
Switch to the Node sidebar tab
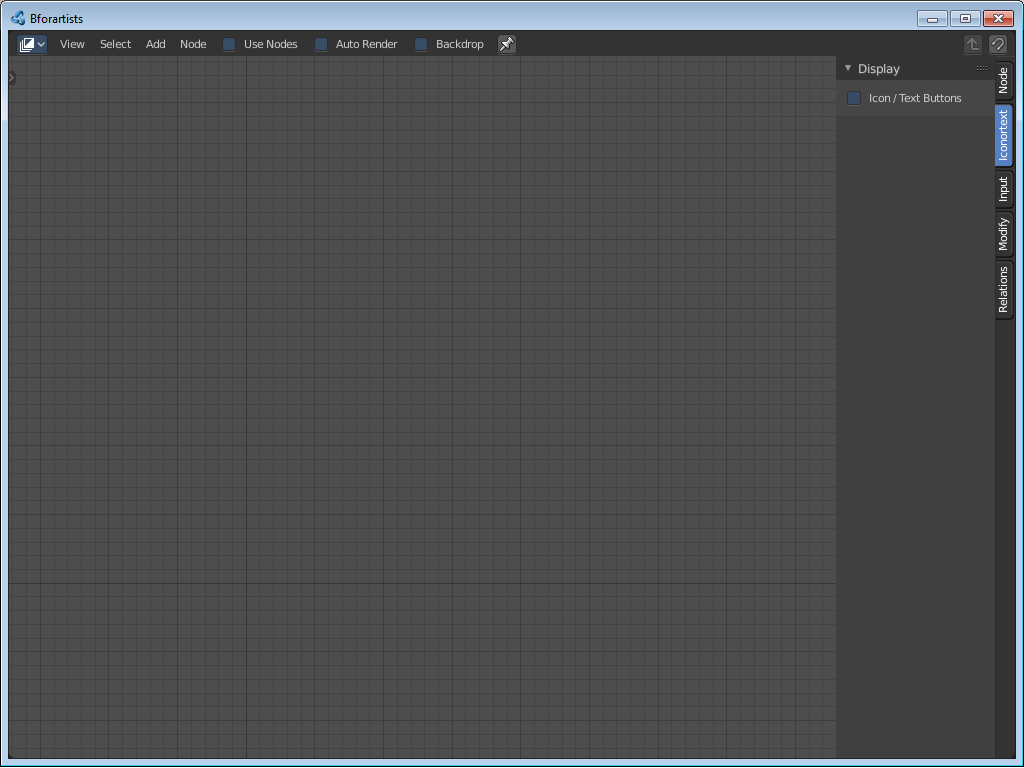pos(1004,80)
